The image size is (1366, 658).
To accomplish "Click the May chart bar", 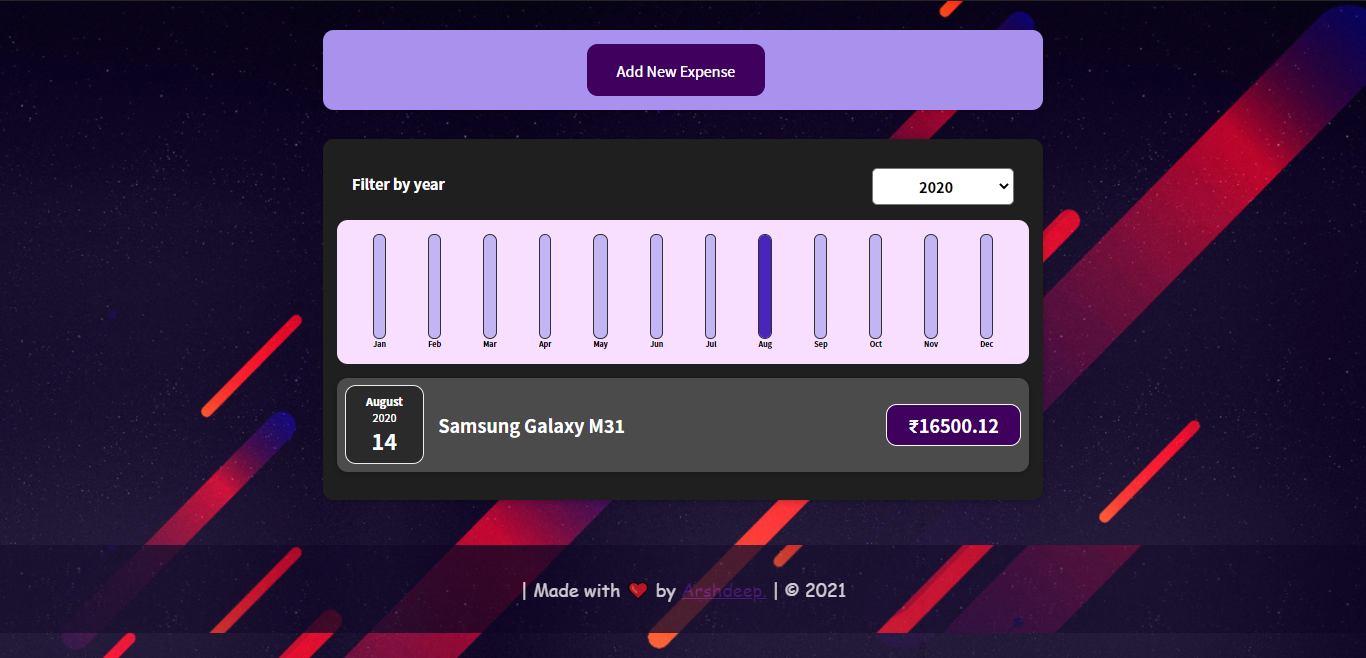I will tap(600, 286).
